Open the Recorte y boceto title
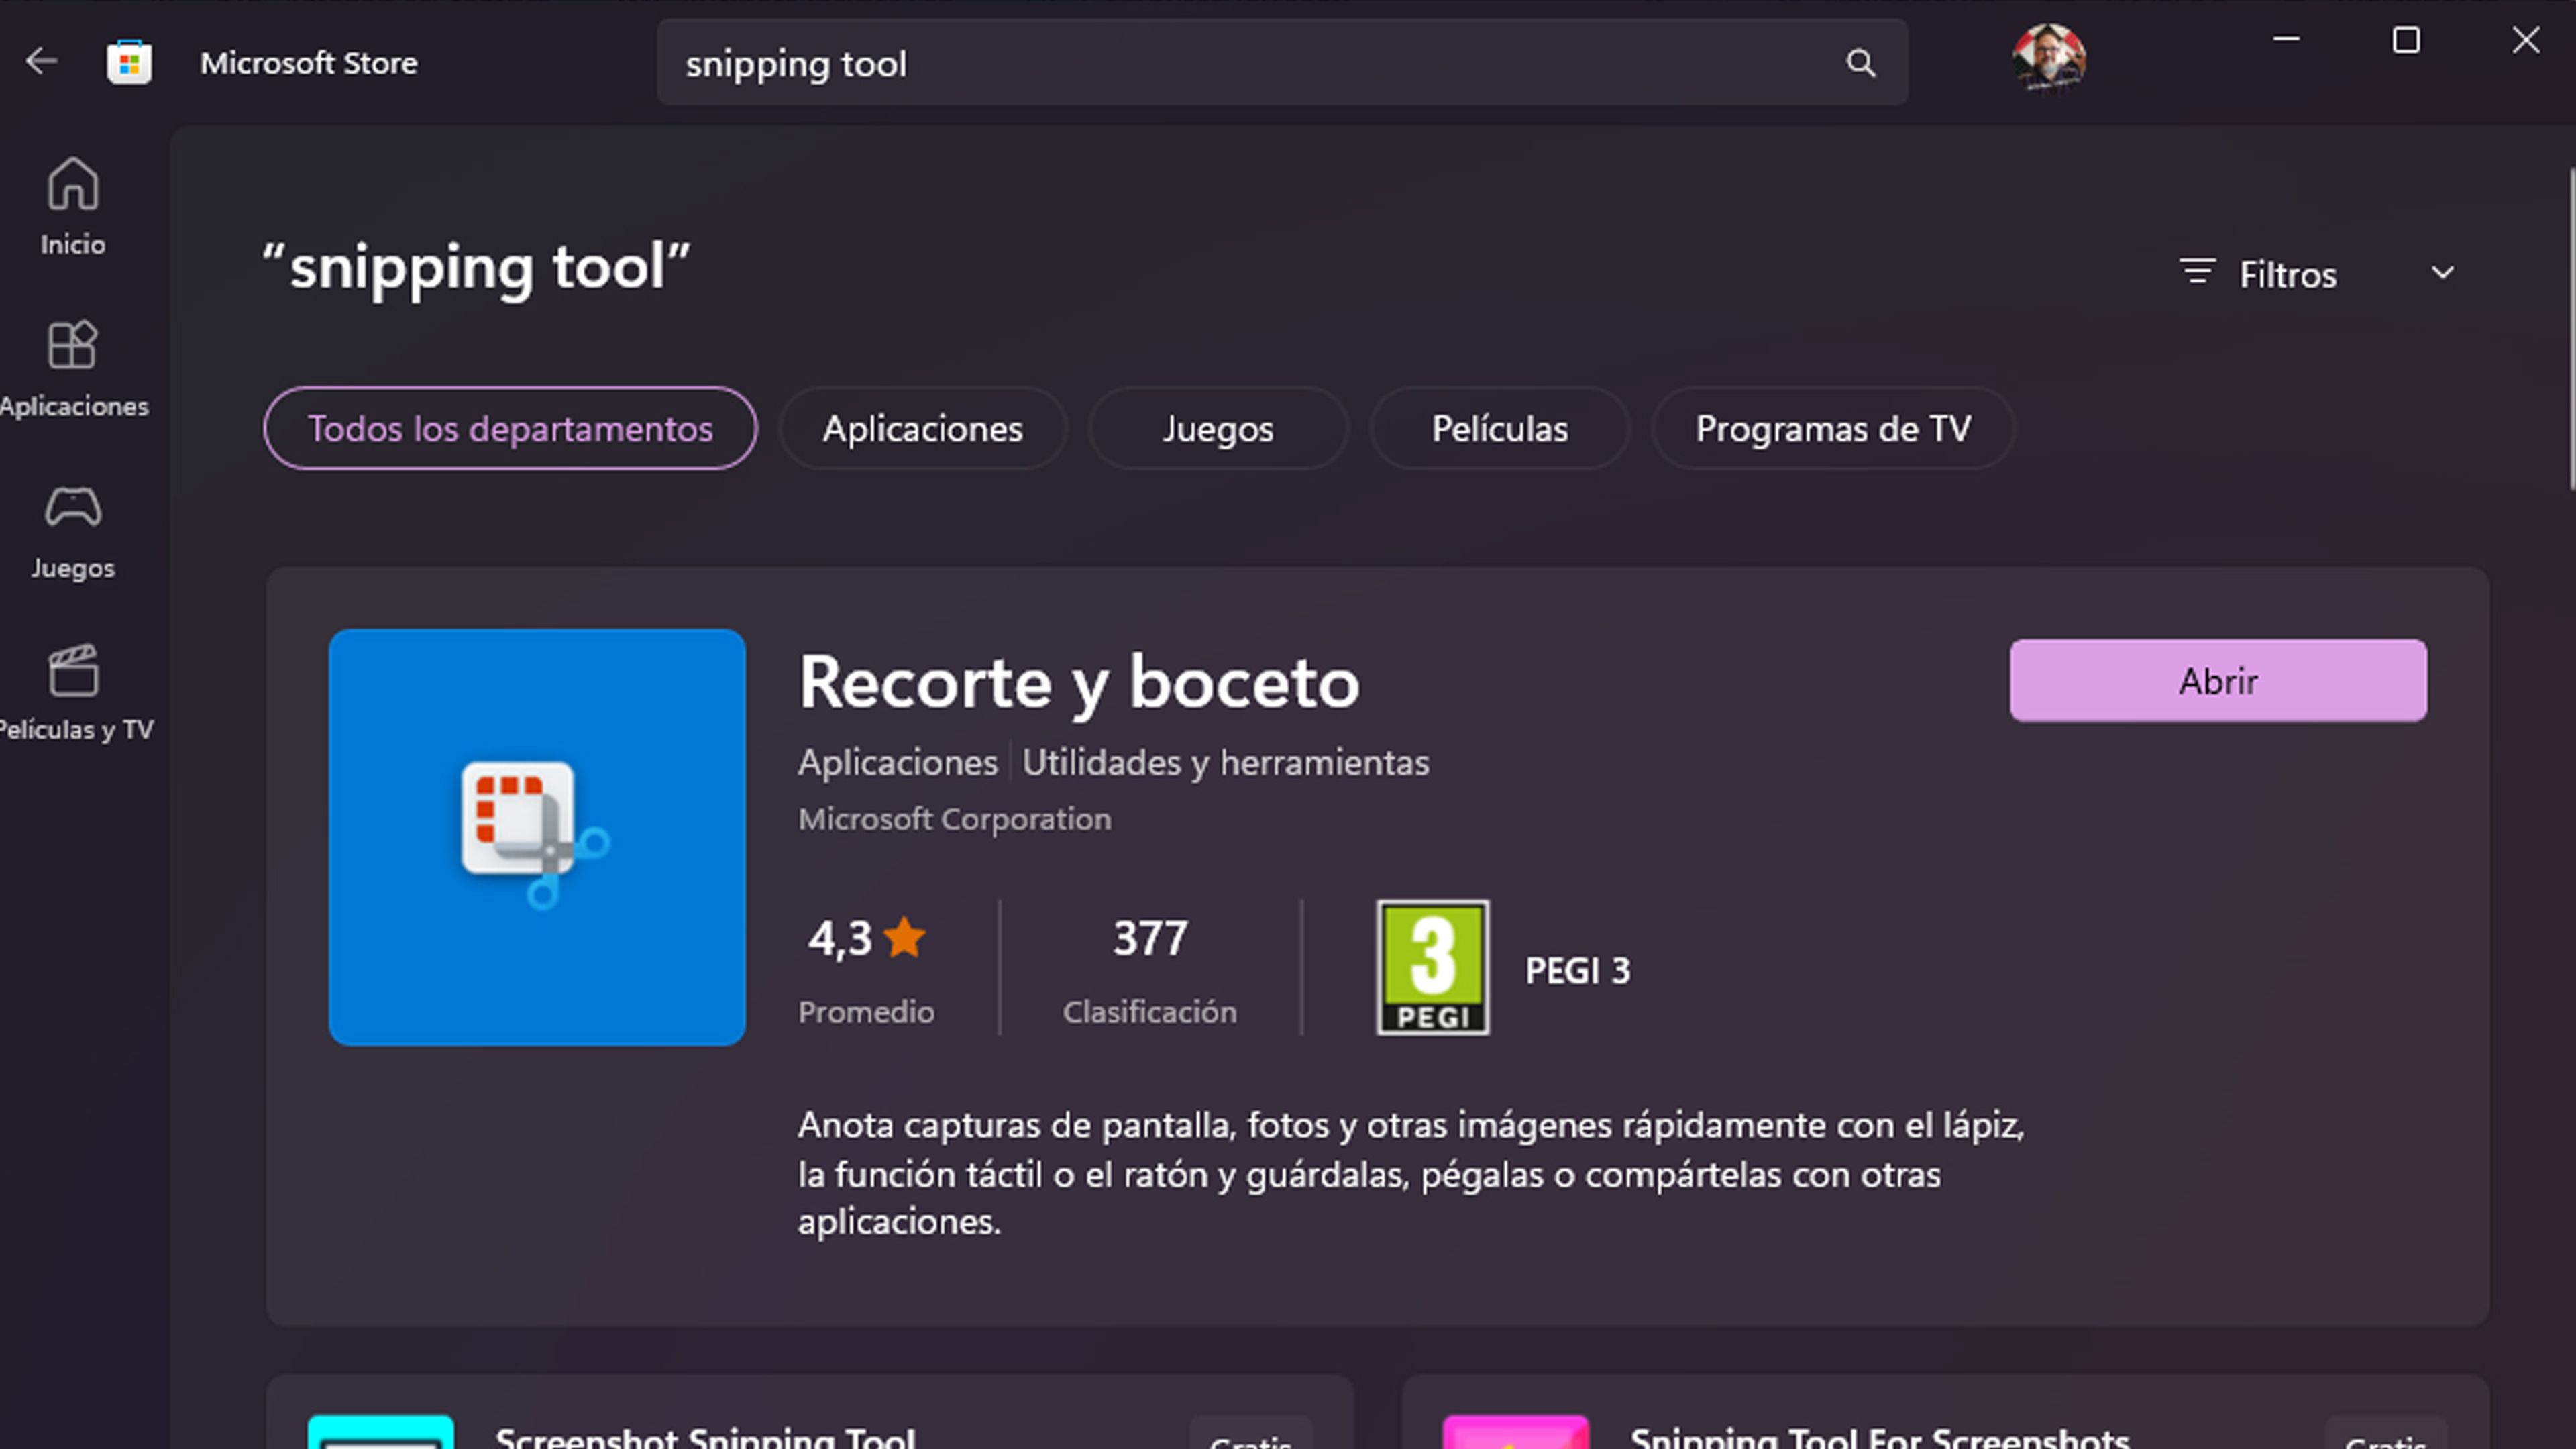The width and height of the screenshot is (2576, 1449). (1079, 683)
